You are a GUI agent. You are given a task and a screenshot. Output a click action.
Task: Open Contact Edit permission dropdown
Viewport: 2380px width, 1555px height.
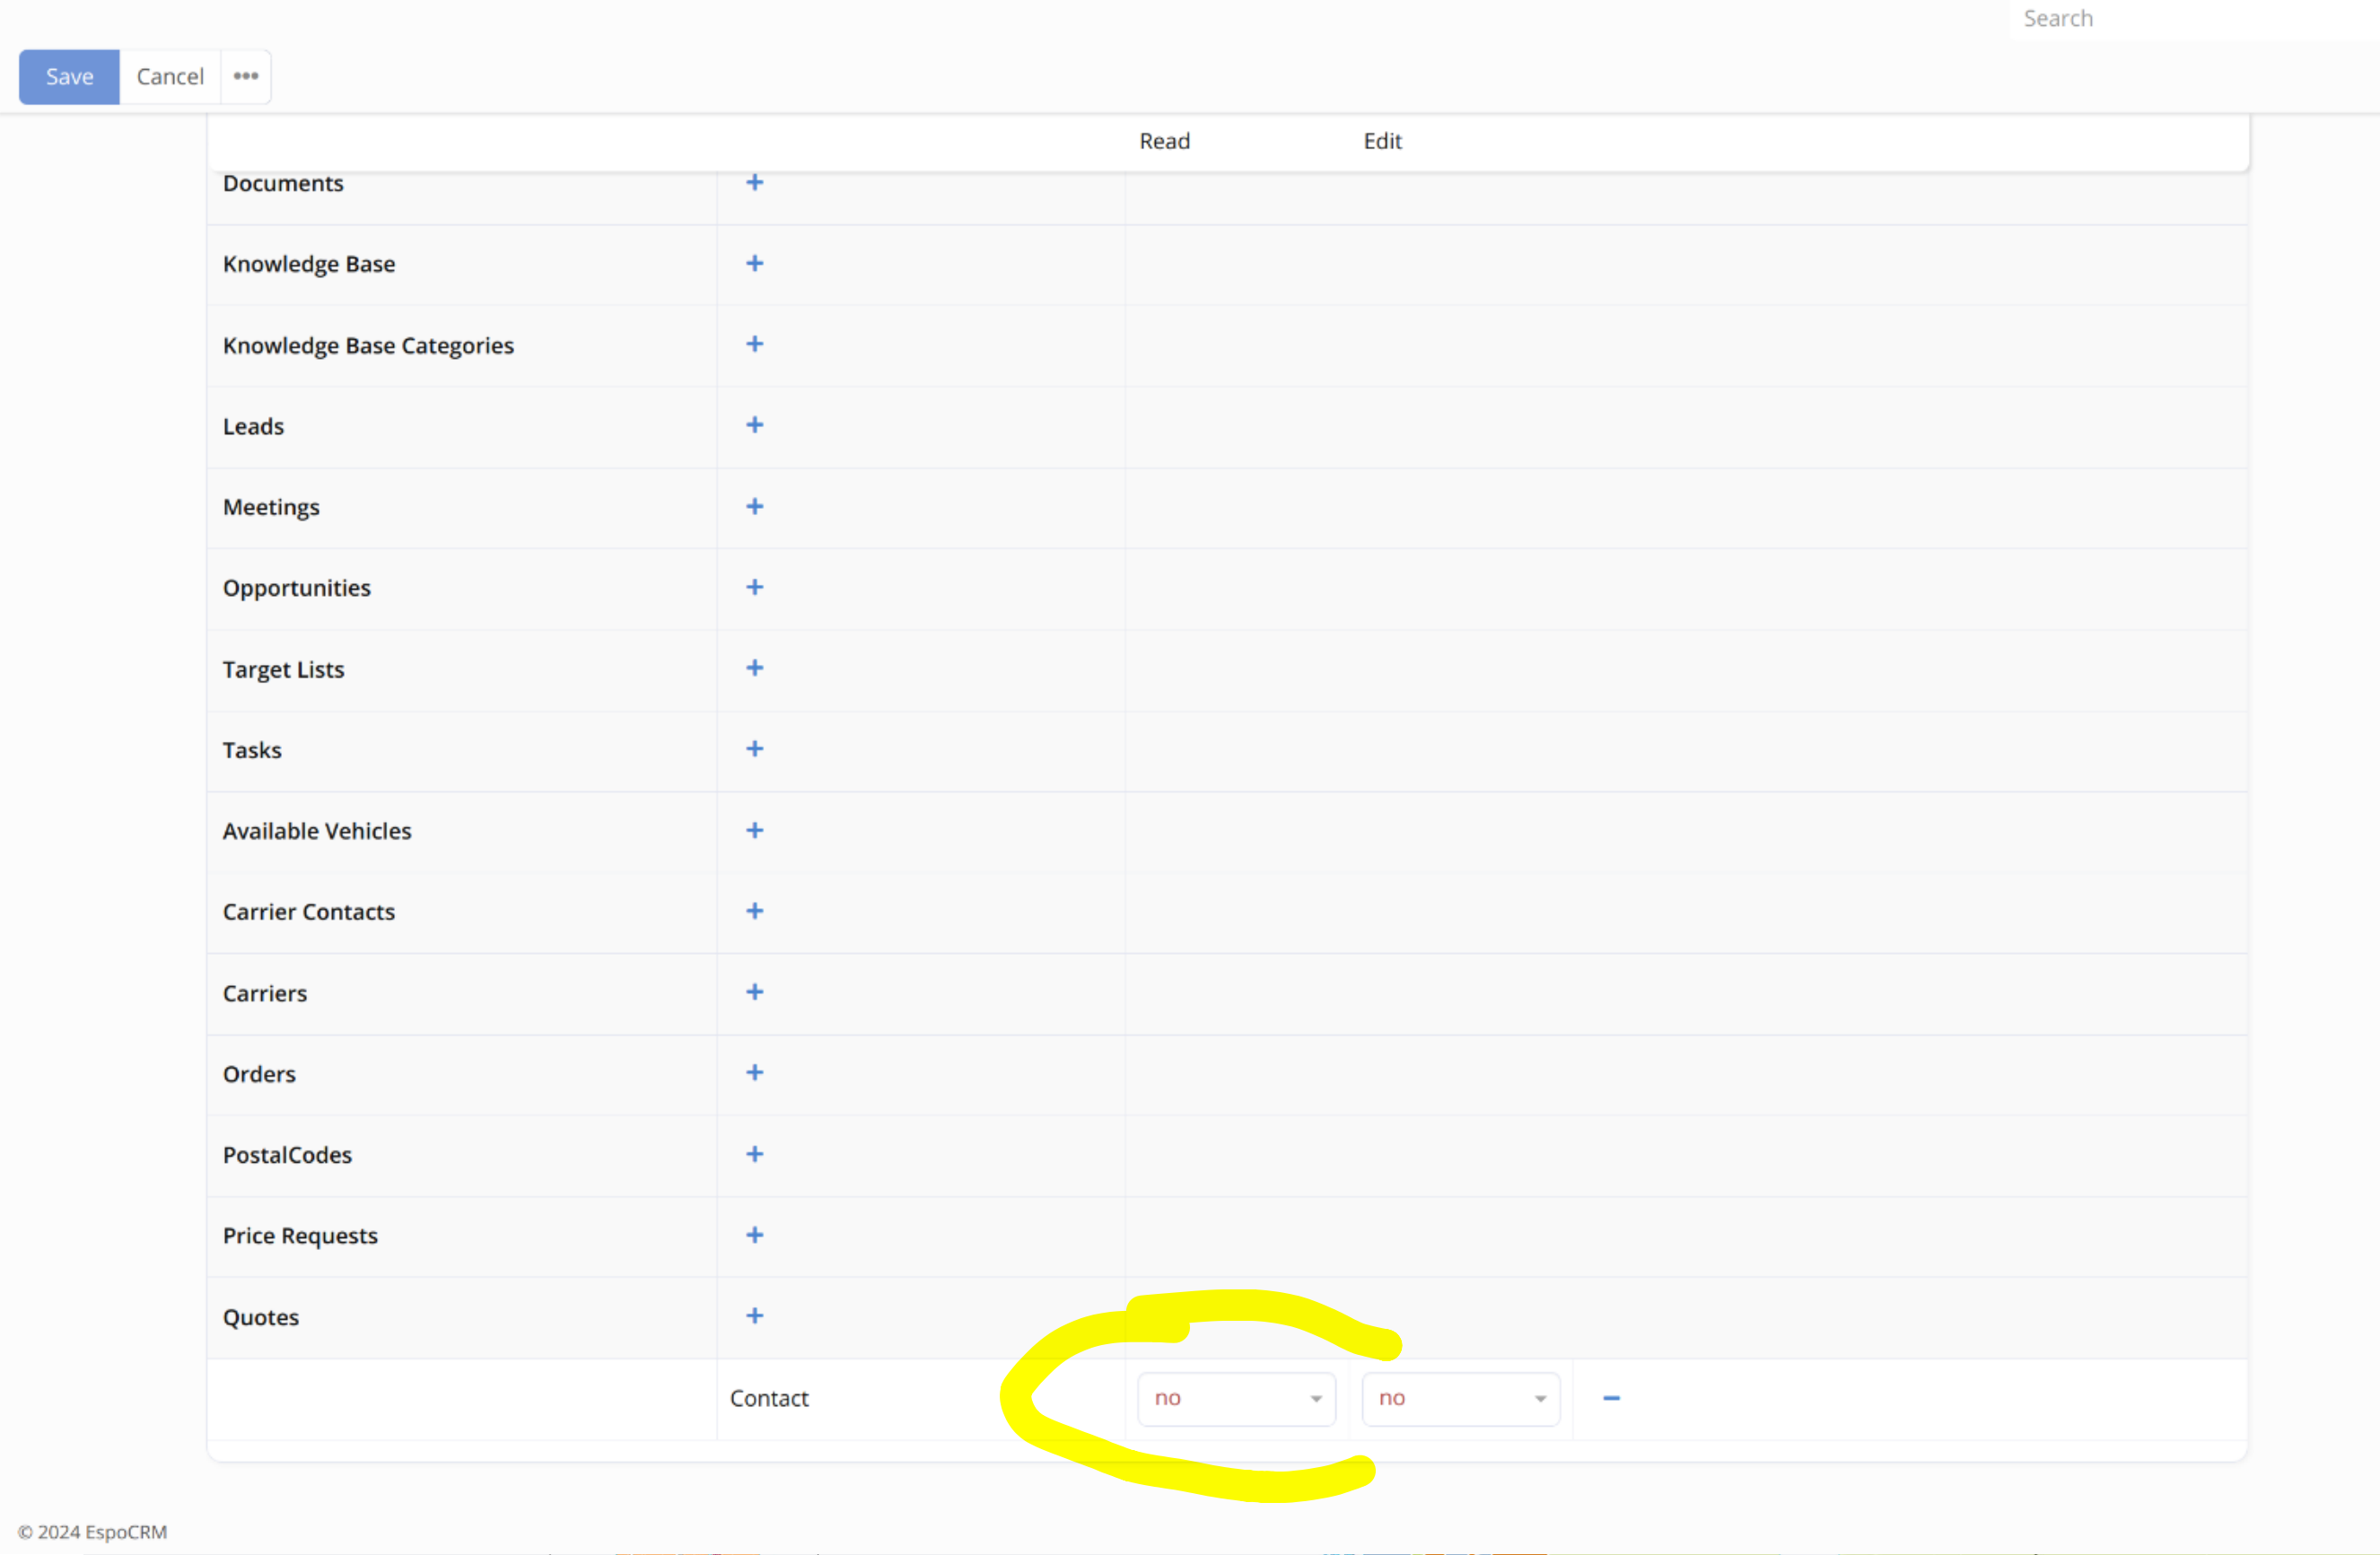point(1460,1398)
